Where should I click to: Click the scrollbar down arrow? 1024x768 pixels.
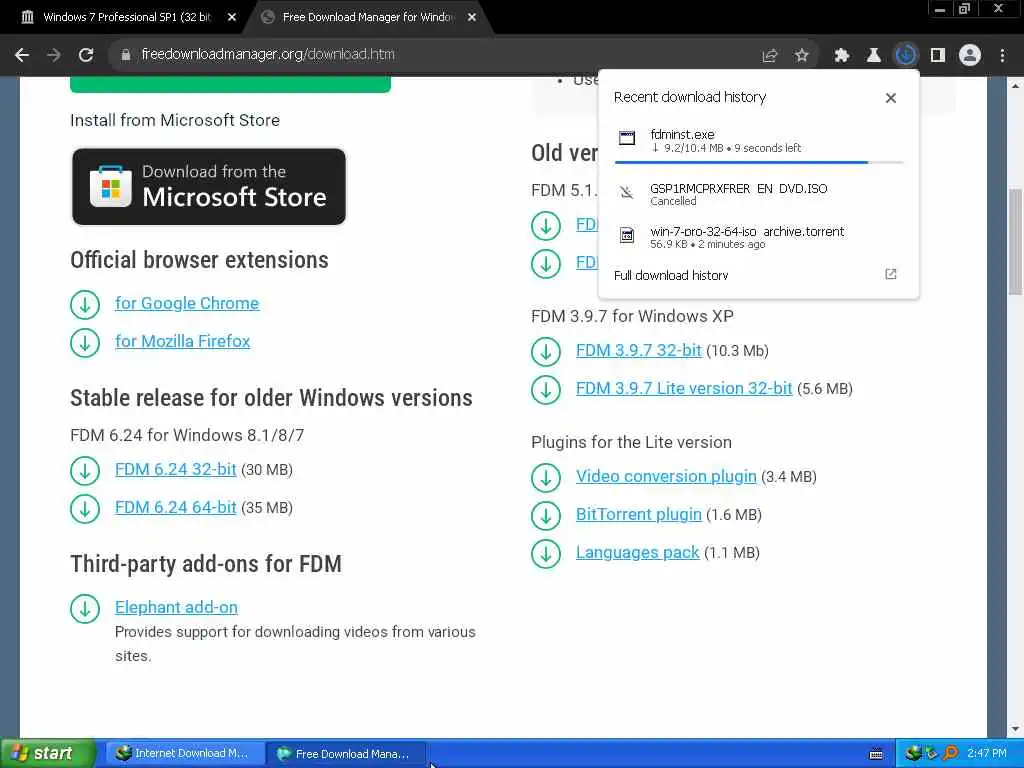tap(1015, 728)
